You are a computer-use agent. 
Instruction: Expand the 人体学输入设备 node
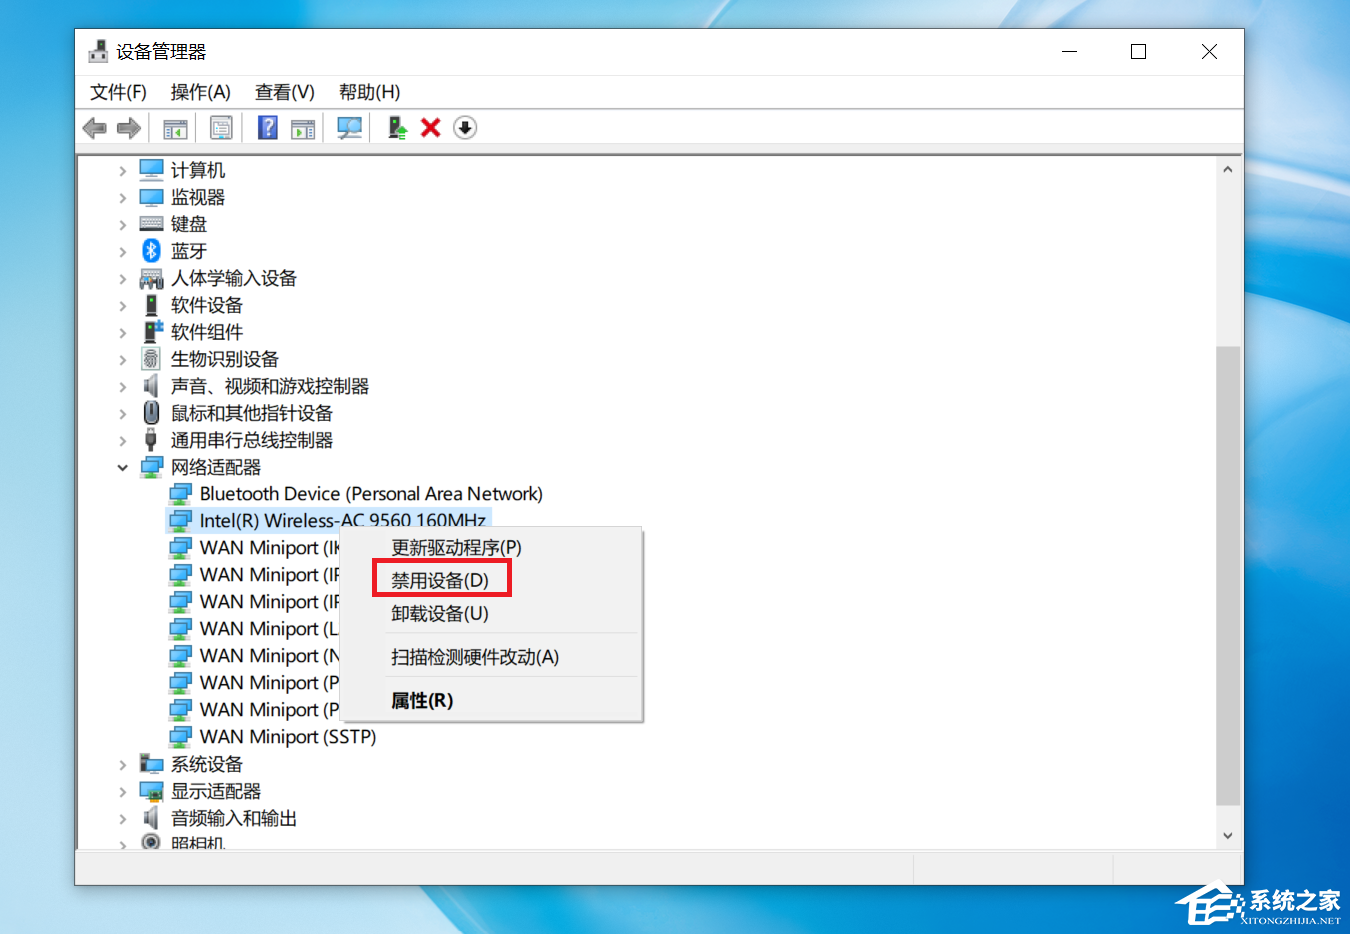tap(123, 279)
